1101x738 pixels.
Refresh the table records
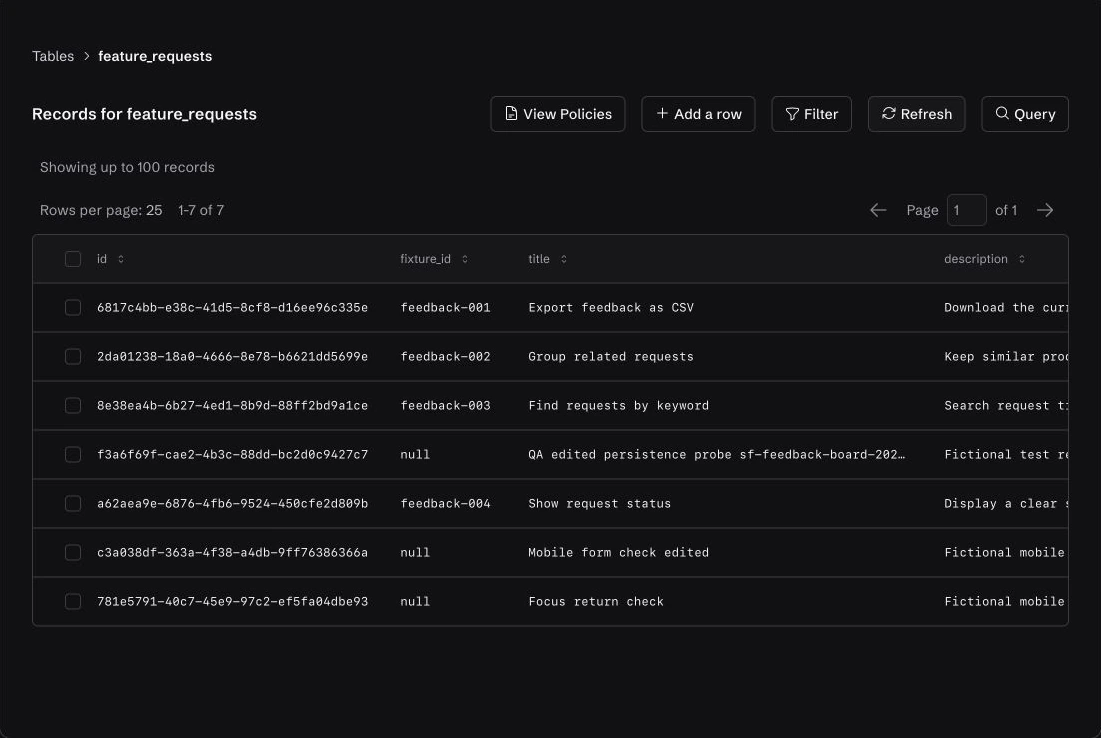click(x=916, y=114)
